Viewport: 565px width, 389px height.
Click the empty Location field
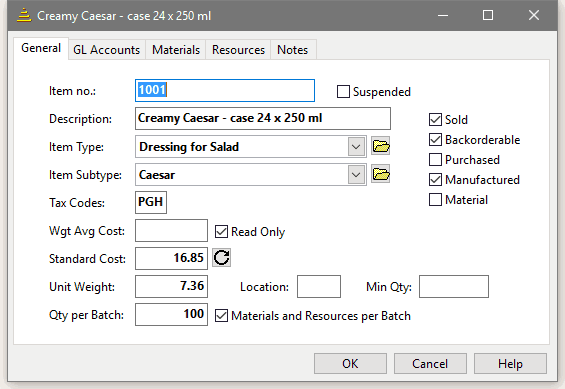[x=319, y=286]
